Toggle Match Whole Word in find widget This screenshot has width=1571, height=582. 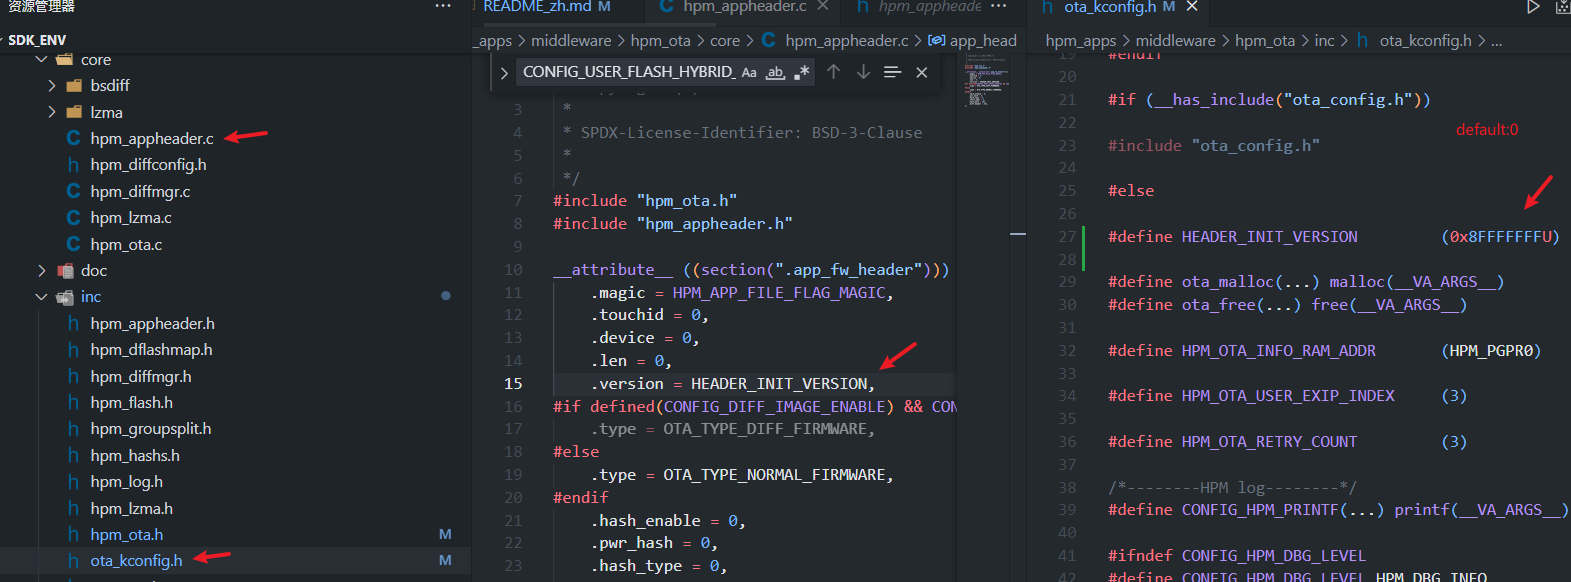pos(775,72)
